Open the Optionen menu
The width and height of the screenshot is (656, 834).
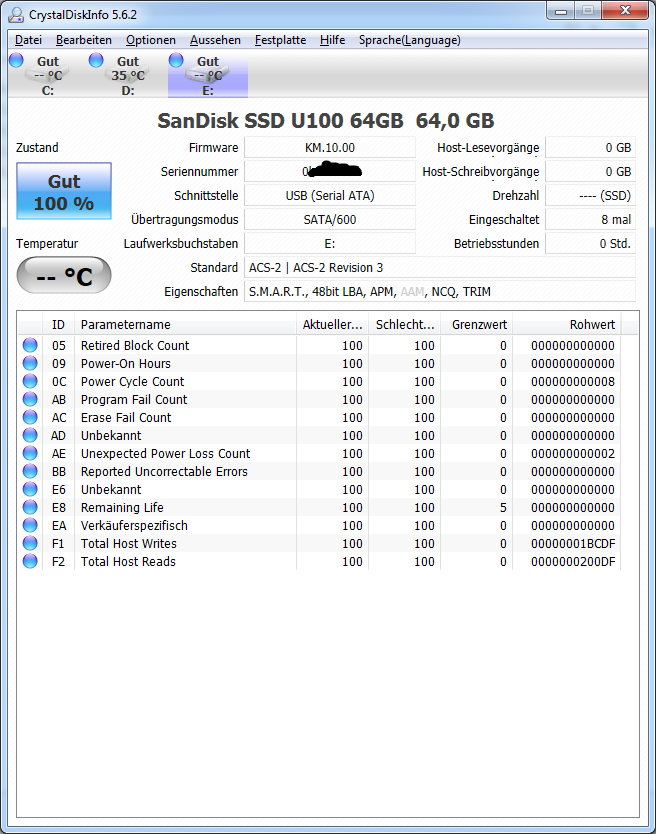(151, 40)
